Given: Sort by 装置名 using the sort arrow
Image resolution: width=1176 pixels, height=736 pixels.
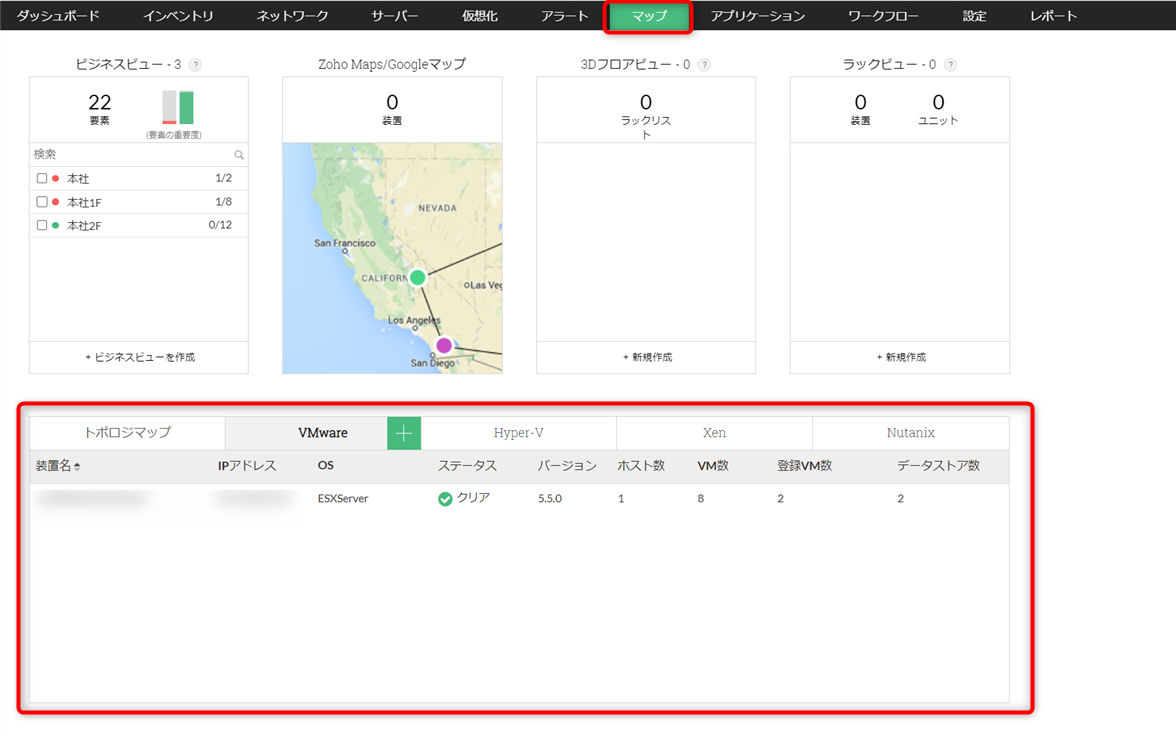Looking at the screenshot, I should (x=77, y=467).
